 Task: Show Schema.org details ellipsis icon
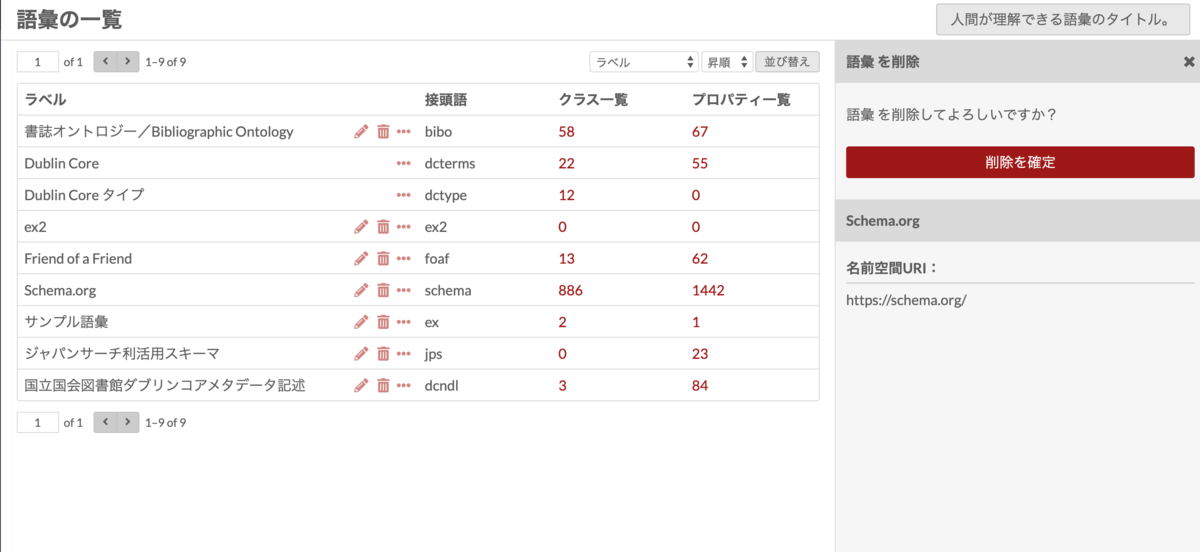(x=404, y=290)
